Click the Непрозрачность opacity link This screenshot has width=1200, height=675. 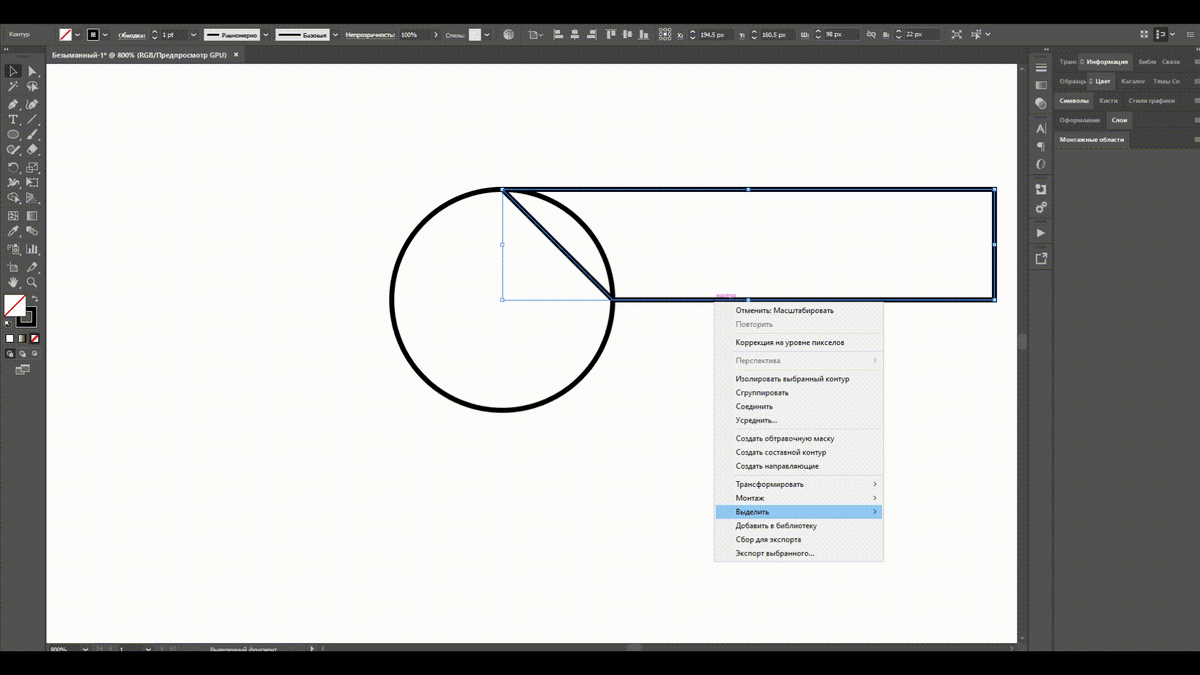coord(371,35)
